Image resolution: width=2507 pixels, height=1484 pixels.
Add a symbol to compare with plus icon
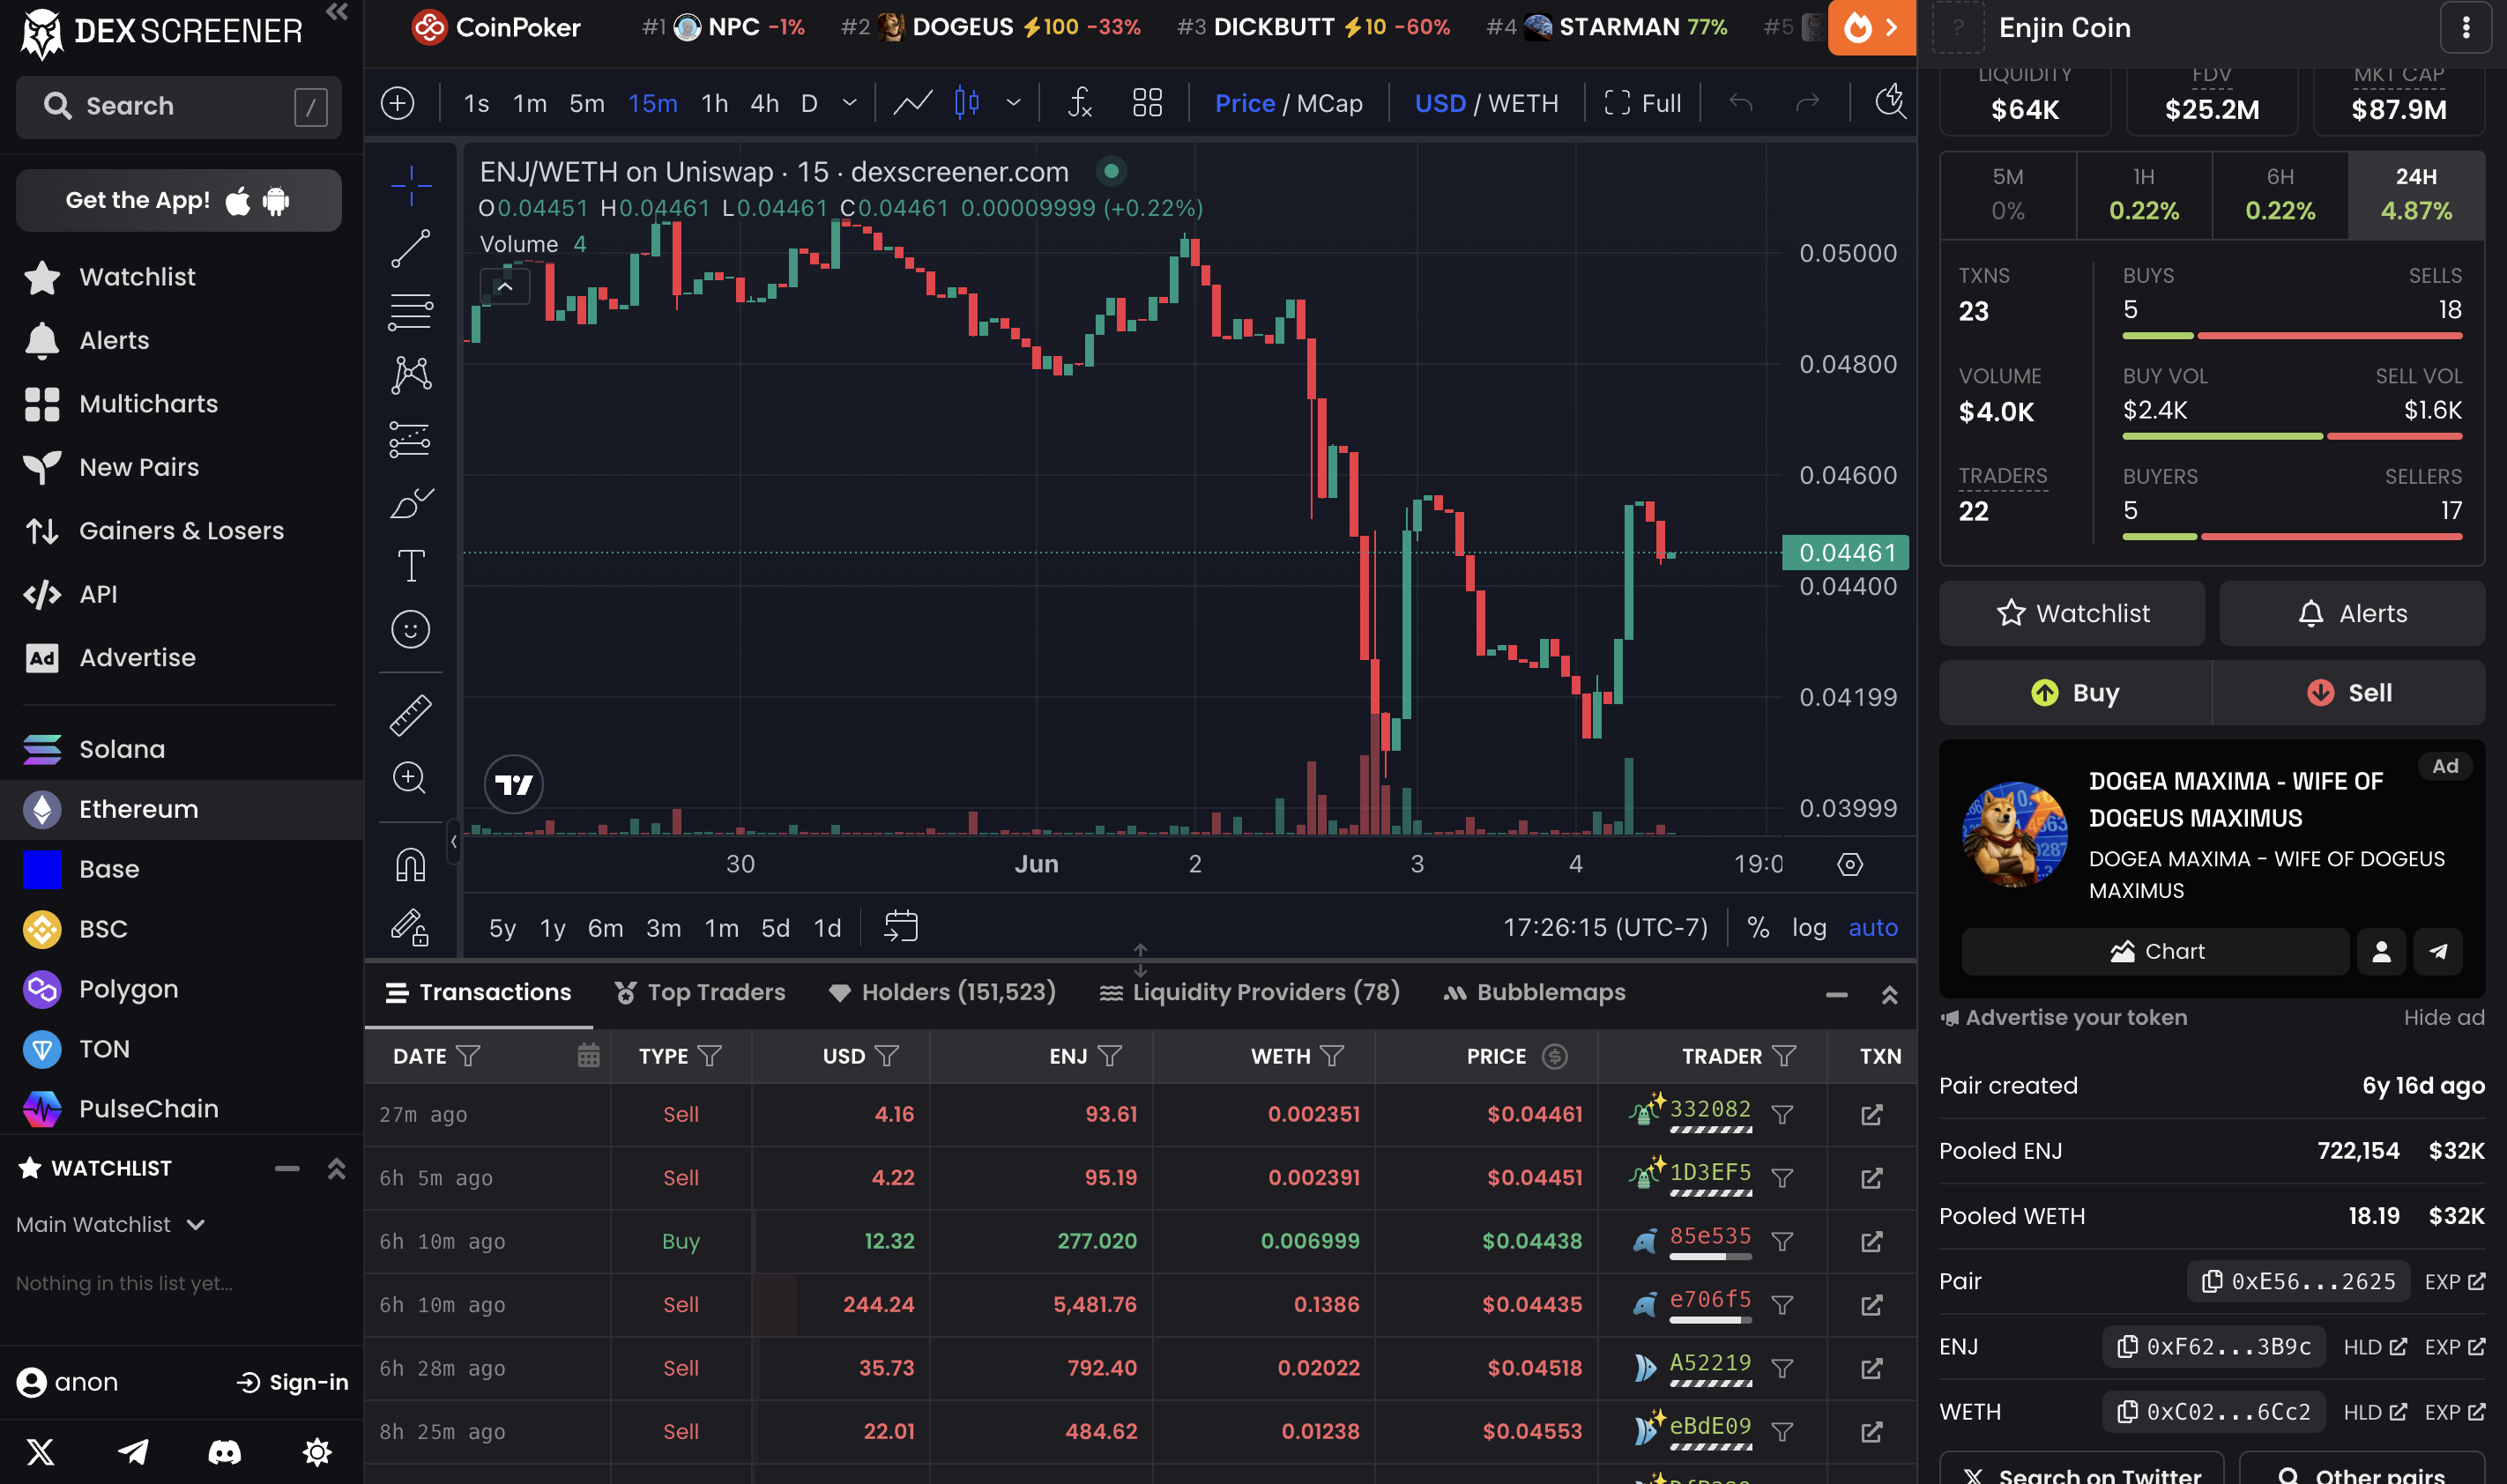[x=398, y=103]
